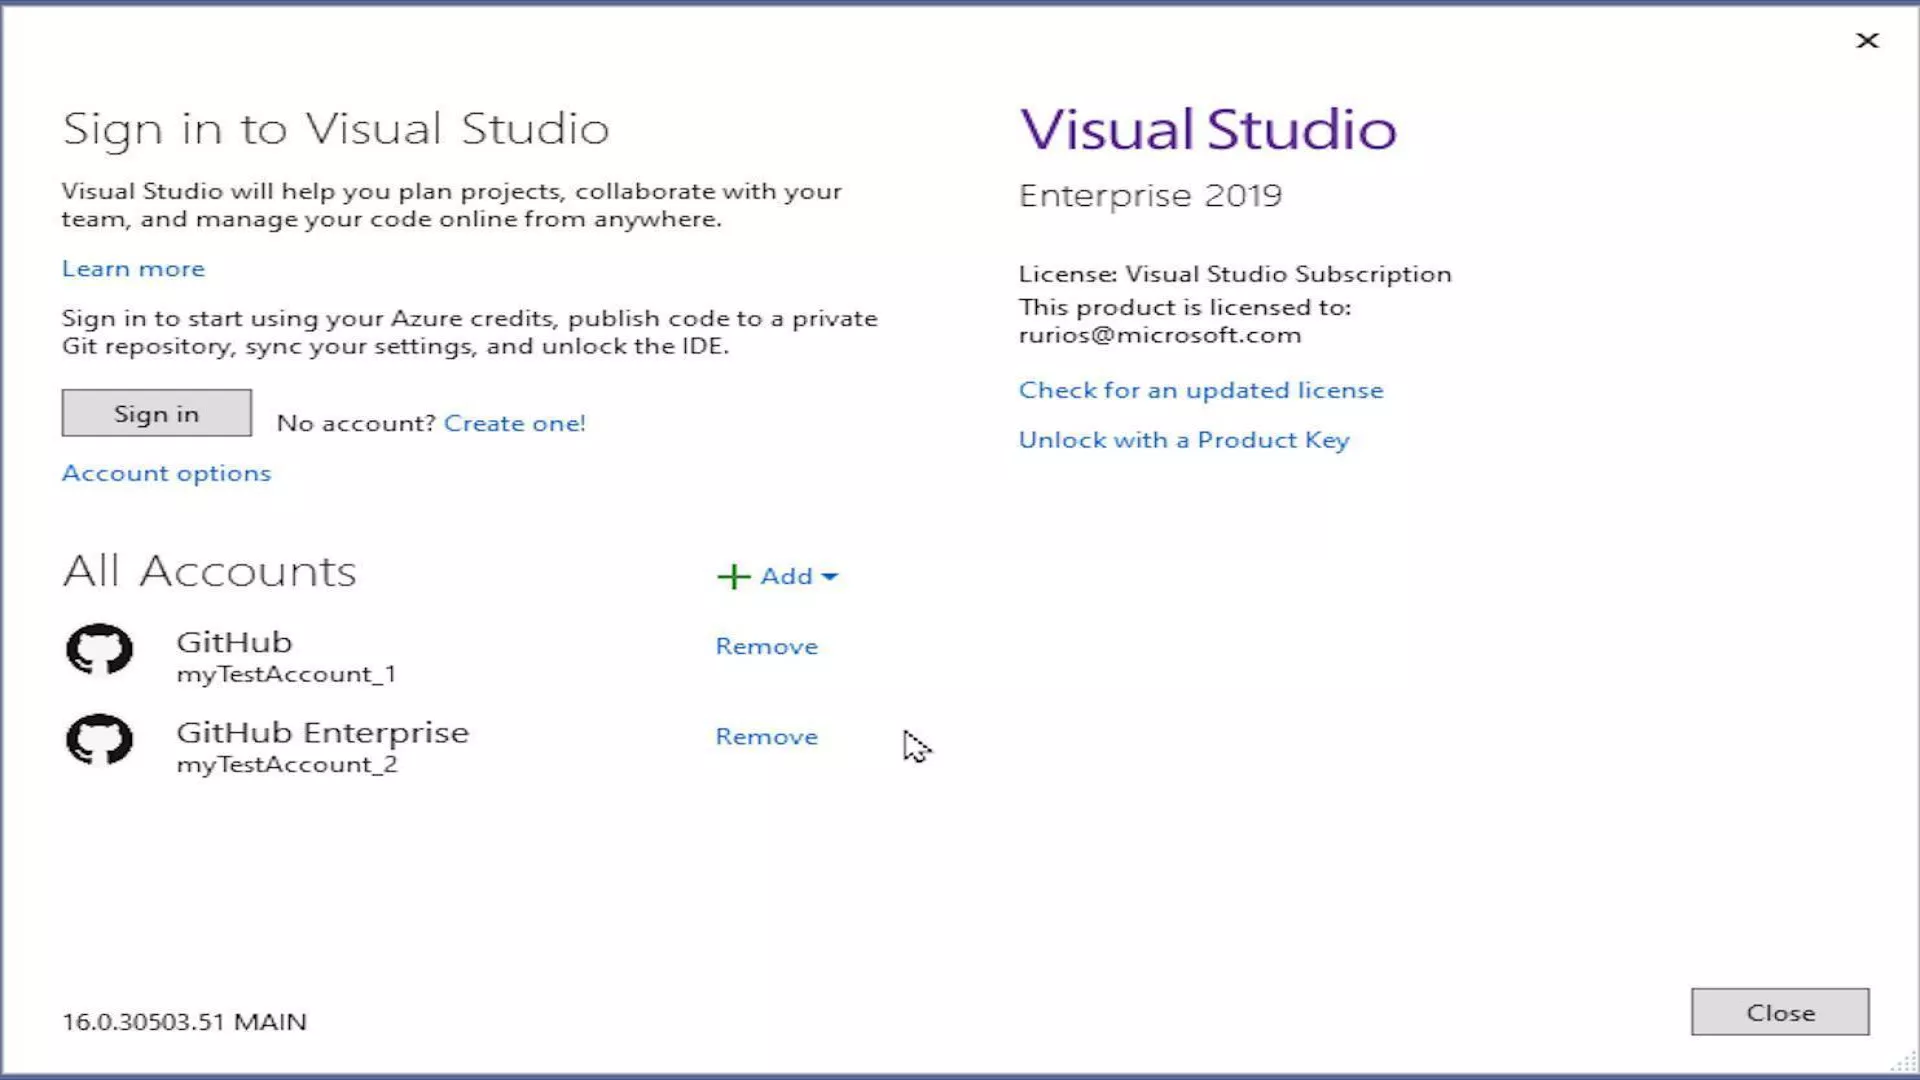This screenshot has width=1920, height=1080.
Task: Click the licensed email address text
Action: coord(1159,335)
